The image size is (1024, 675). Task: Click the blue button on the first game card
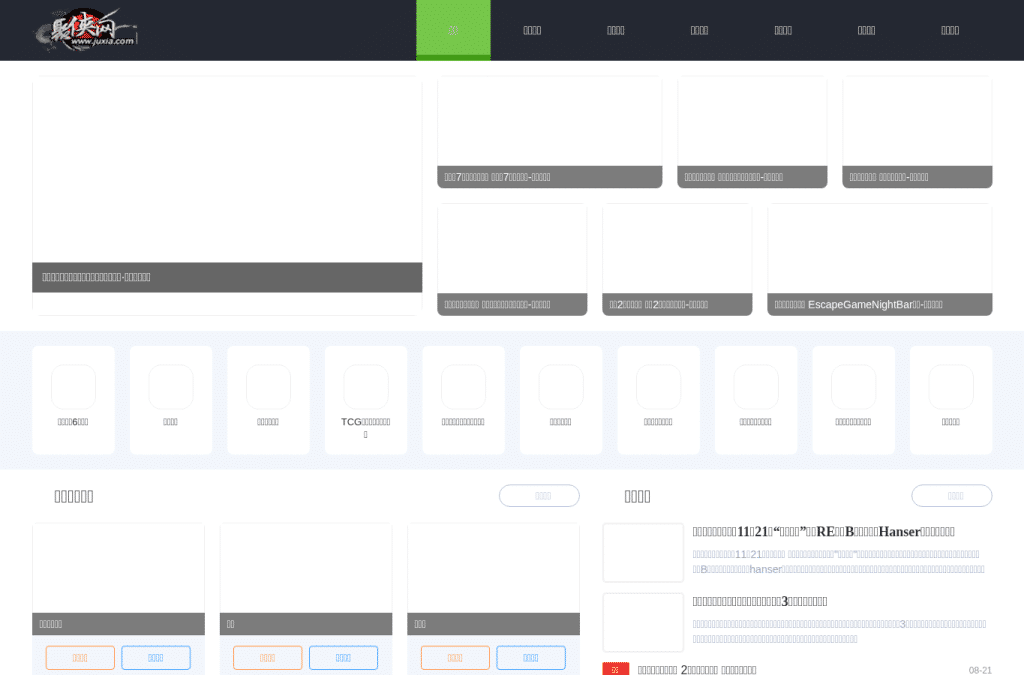pyautogui.click(x=156, y=657)
